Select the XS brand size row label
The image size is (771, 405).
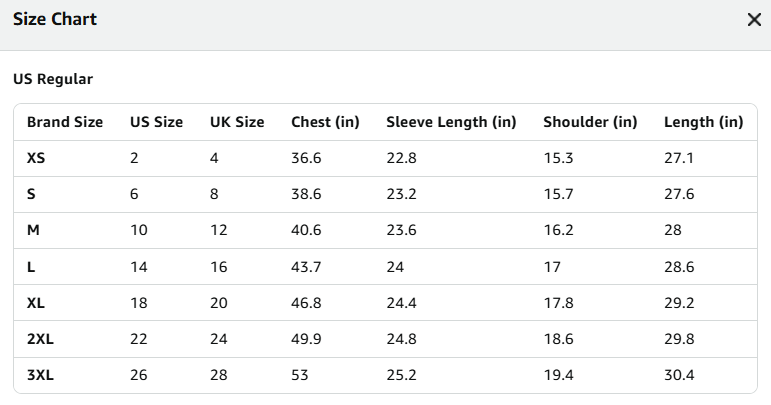36,158
